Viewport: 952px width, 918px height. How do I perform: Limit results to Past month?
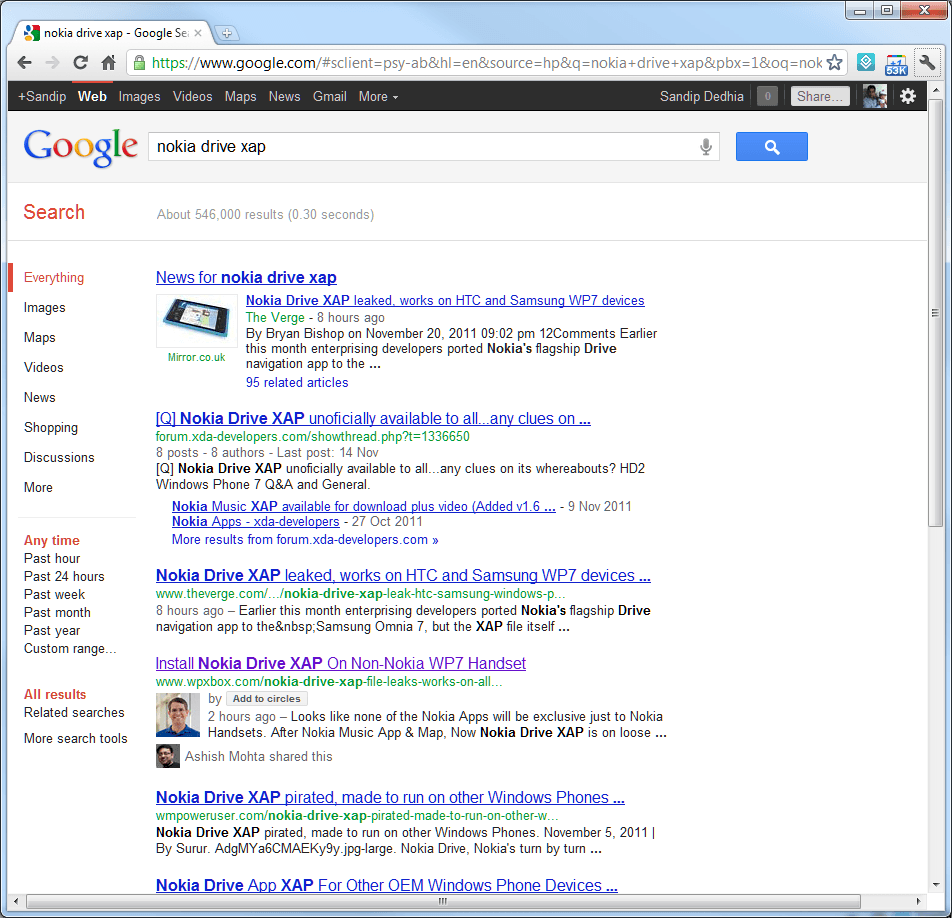(57, 613)
